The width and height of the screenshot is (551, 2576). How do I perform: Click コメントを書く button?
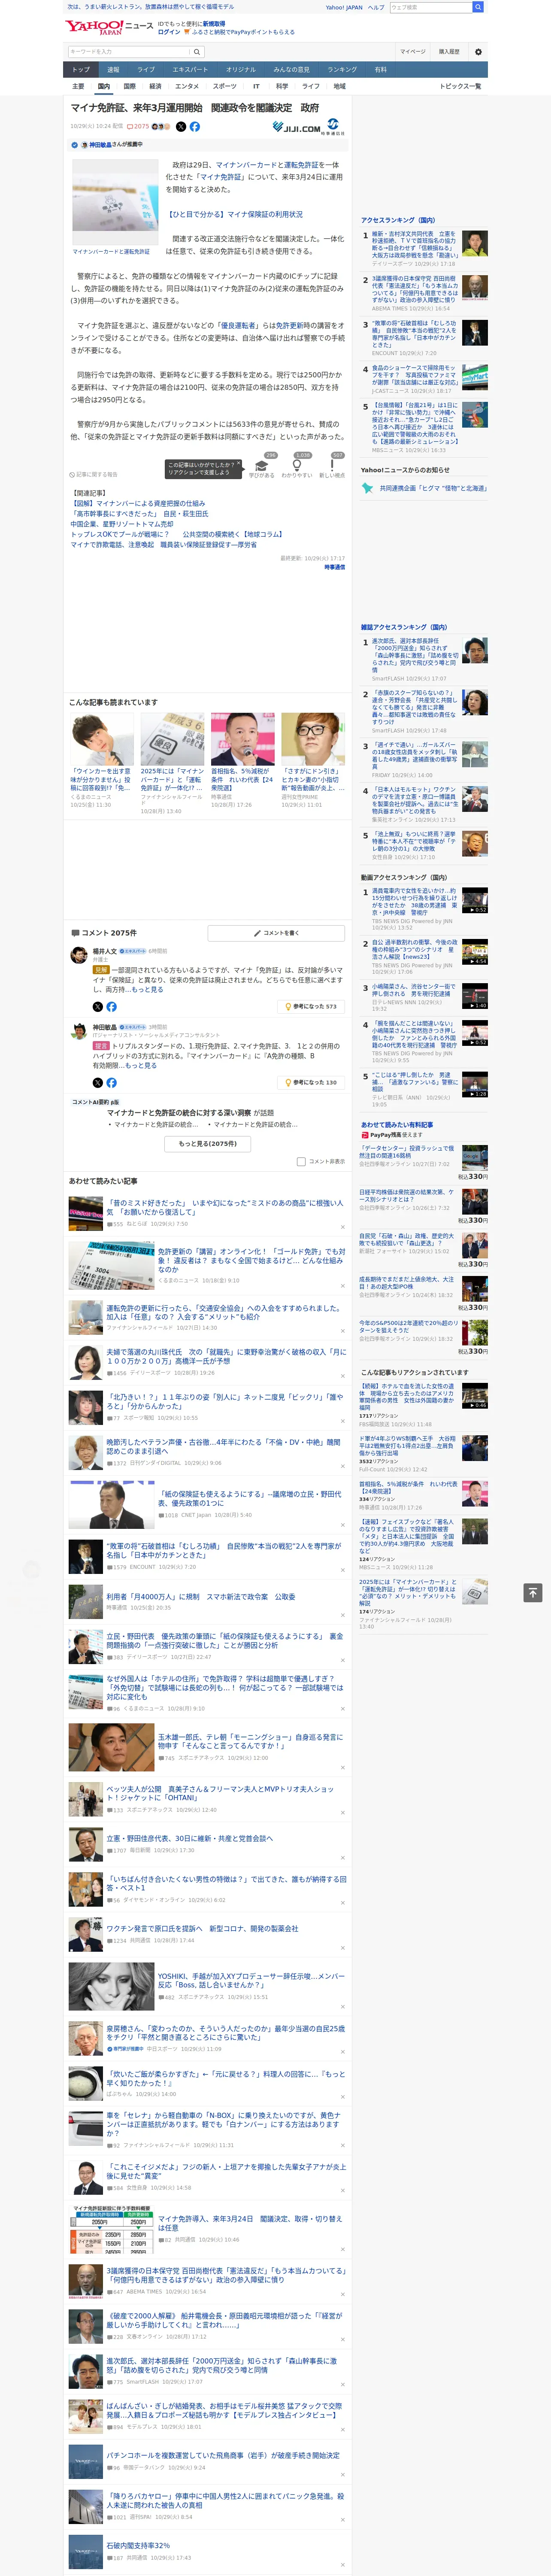(x=276, y=933)
